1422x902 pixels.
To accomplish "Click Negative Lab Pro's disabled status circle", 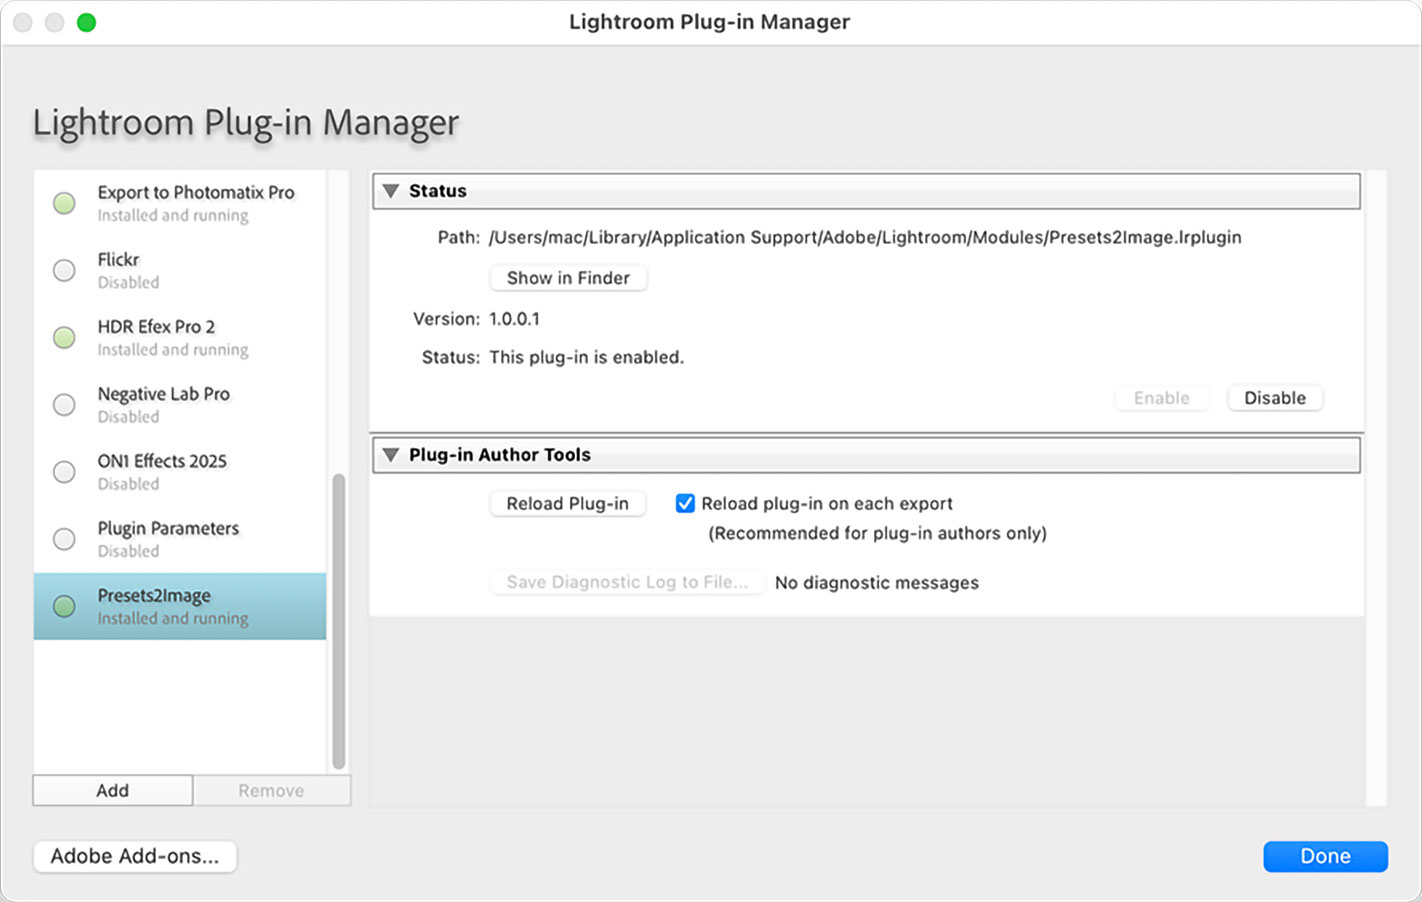I will (64, 404).
